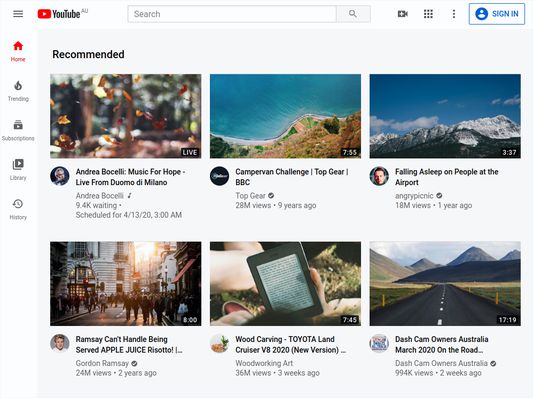Click the 'Recommended' section heading
The height and width of the screenshot is (398, 533).
coord(88,54)
